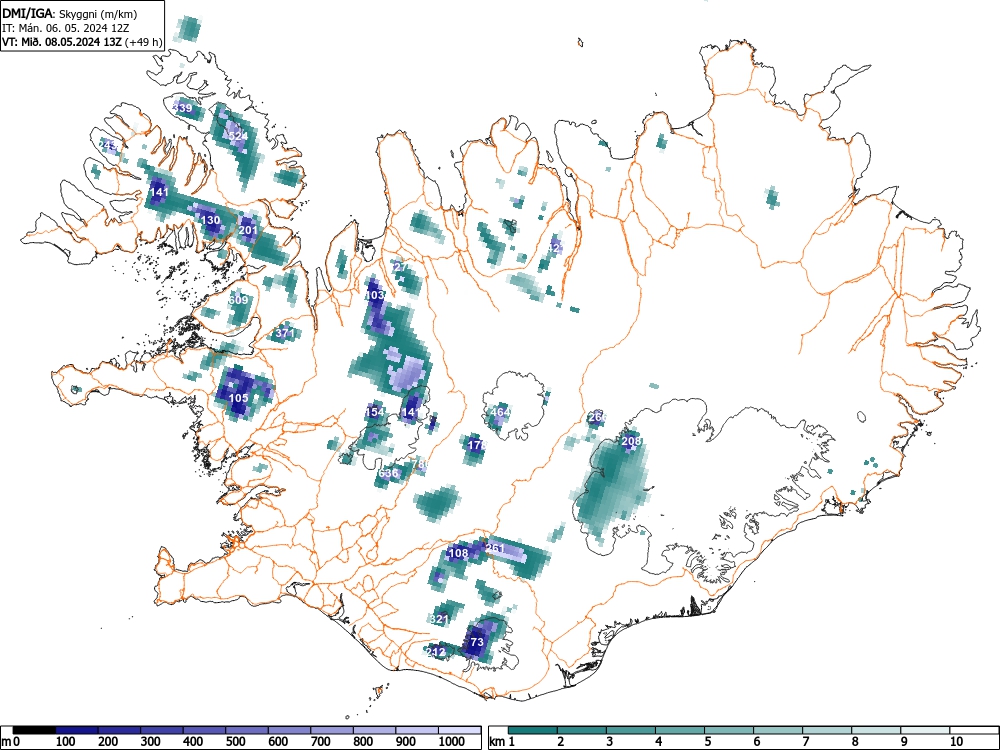
Task: Click the 154 value on the map
Action: [x=375, y=412]
